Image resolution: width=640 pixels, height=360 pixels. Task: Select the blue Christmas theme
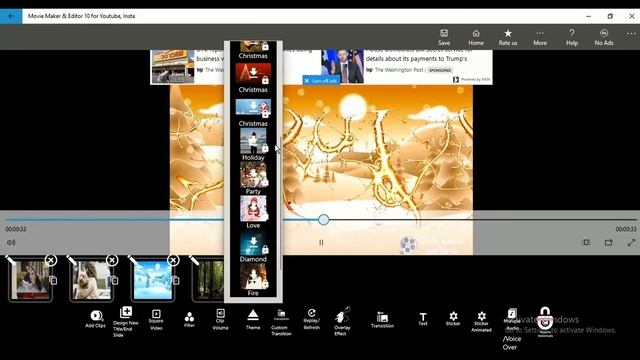click(253, 112)
